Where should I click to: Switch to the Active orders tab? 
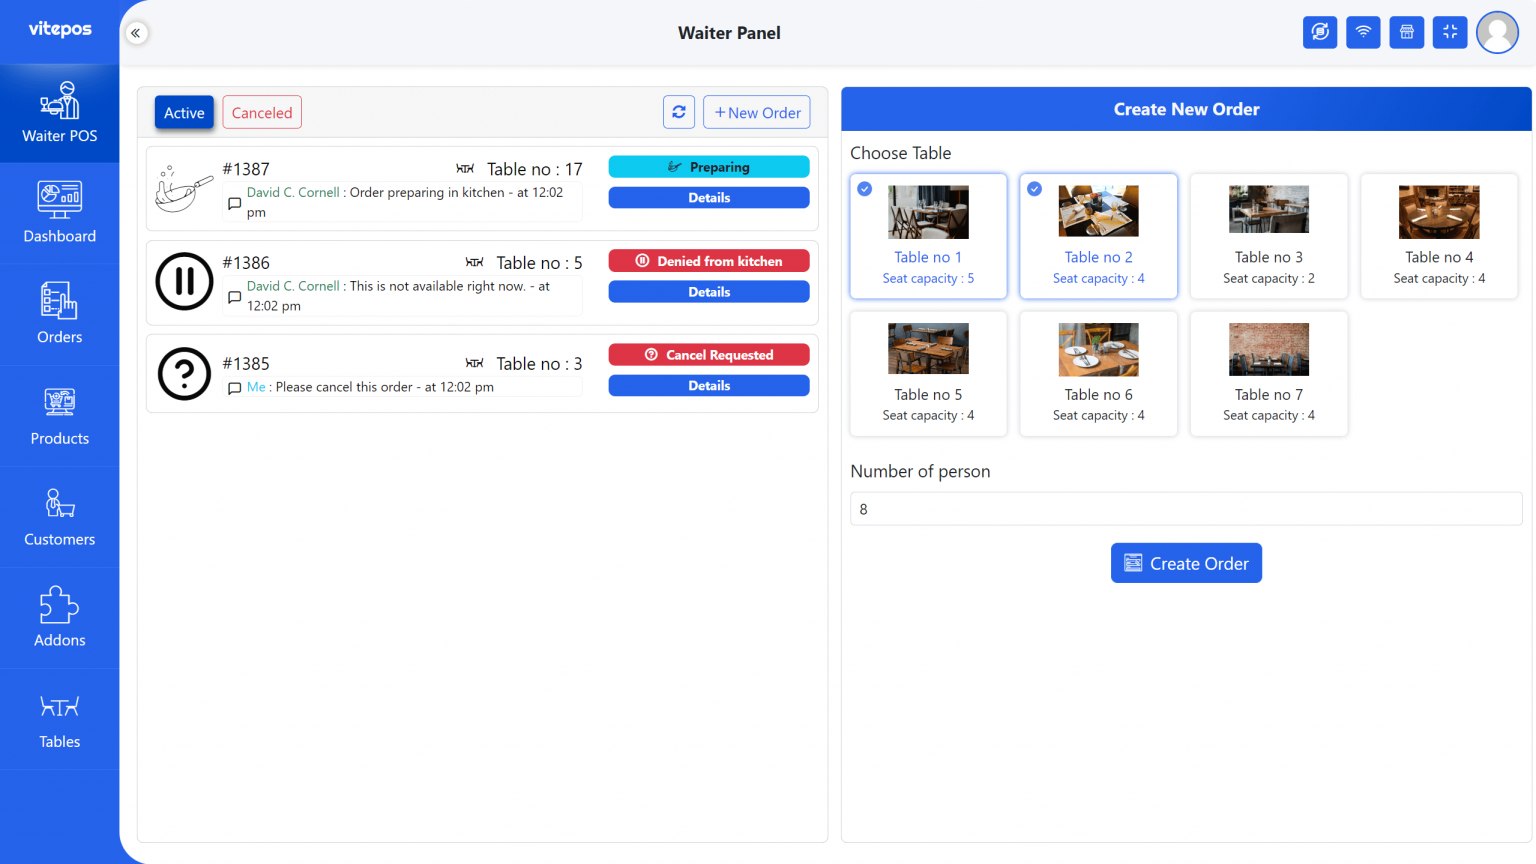pos(184,112)
